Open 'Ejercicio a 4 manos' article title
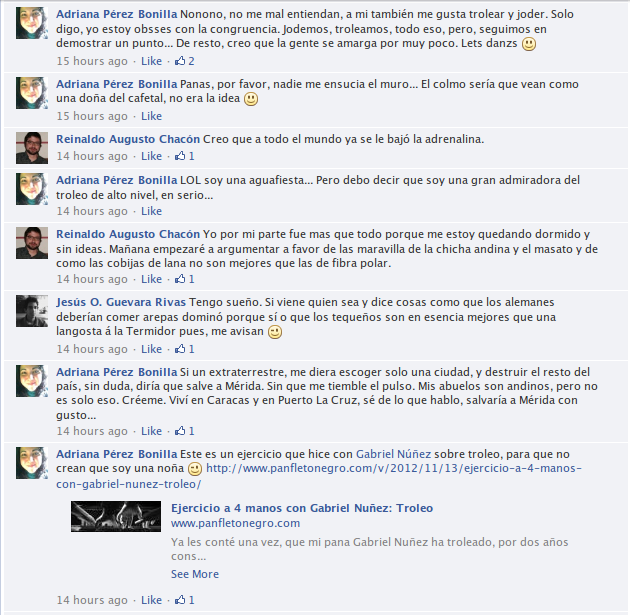630x615 pixels. [302, 508]
